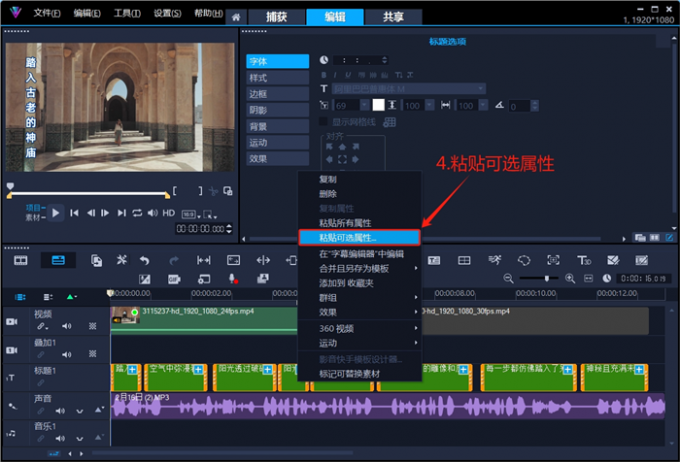Zoom in the timeline
Image resolution: width=680 pixels, height=462 pixels.
tap(570, 279)
